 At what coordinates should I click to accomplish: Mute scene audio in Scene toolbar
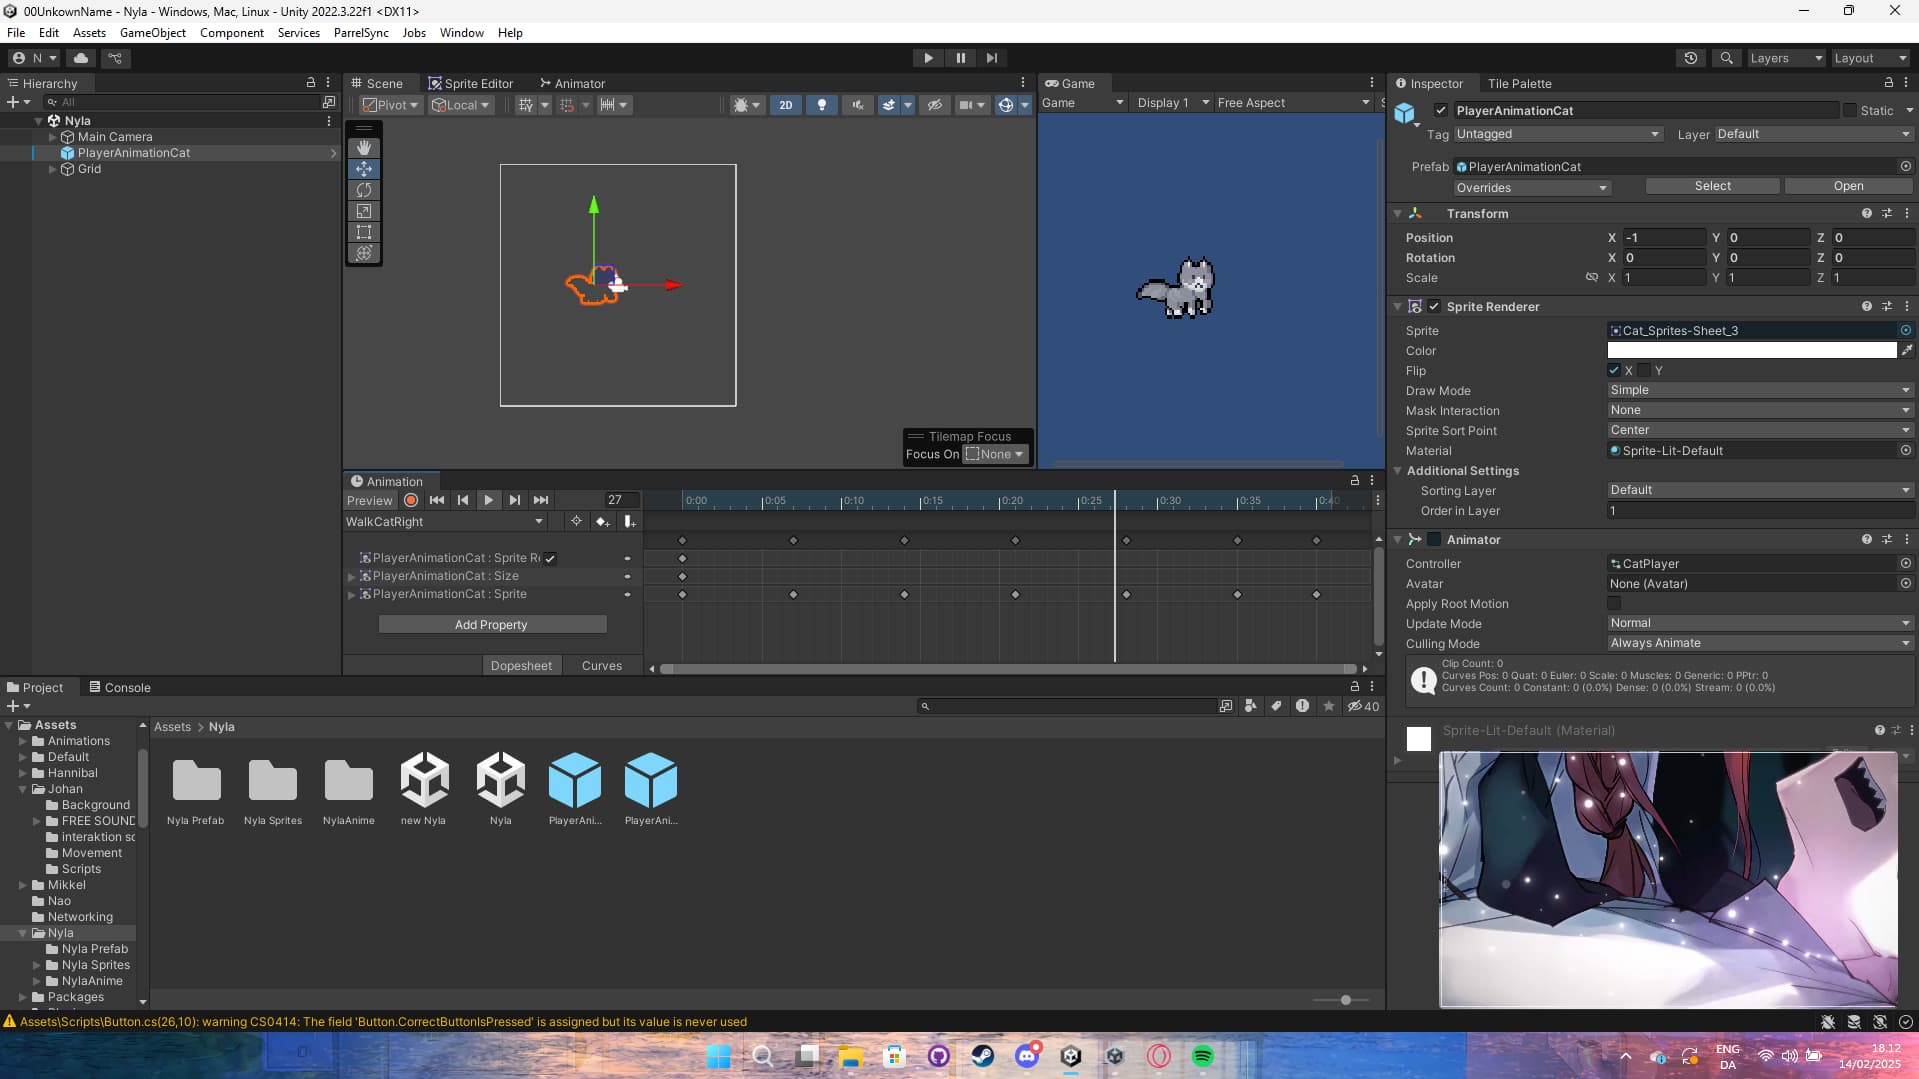[857, 104]
